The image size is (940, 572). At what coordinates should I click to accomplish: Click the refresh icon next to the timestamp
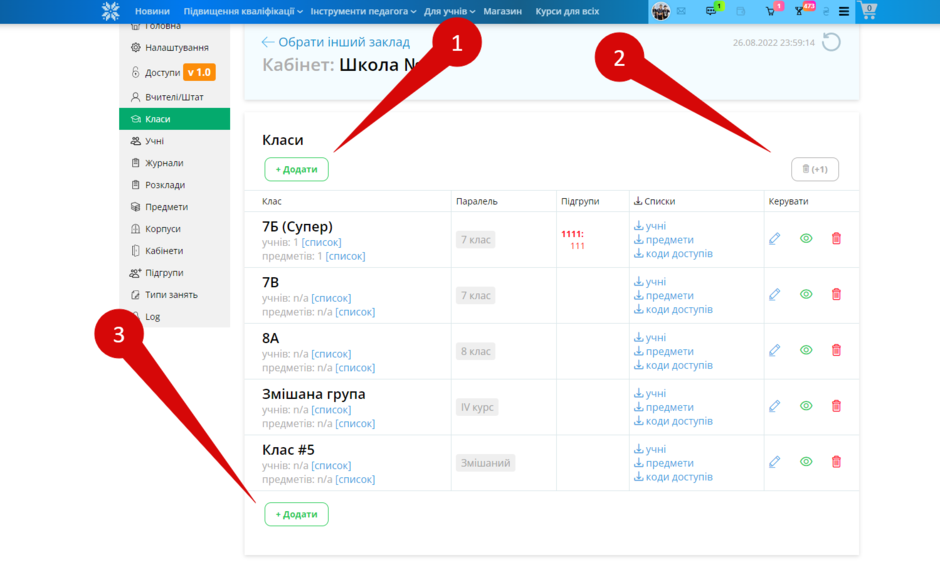point(831,42)
